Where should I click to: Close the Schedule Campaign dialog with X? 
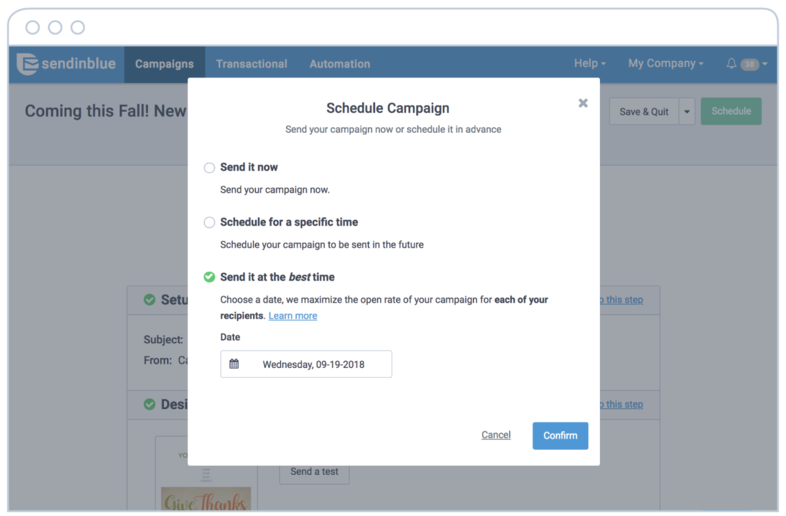click(583, 103)
